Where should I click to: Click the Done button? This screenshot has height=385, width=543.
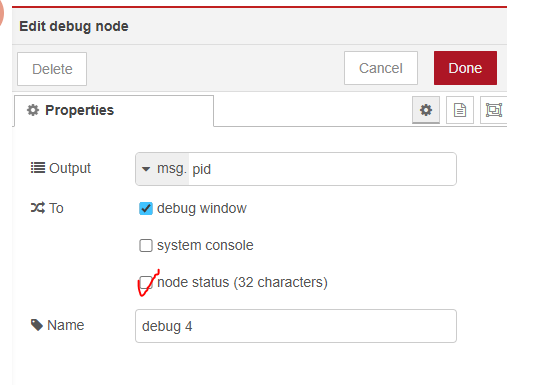pyautogui.click(x=465, y=68)
